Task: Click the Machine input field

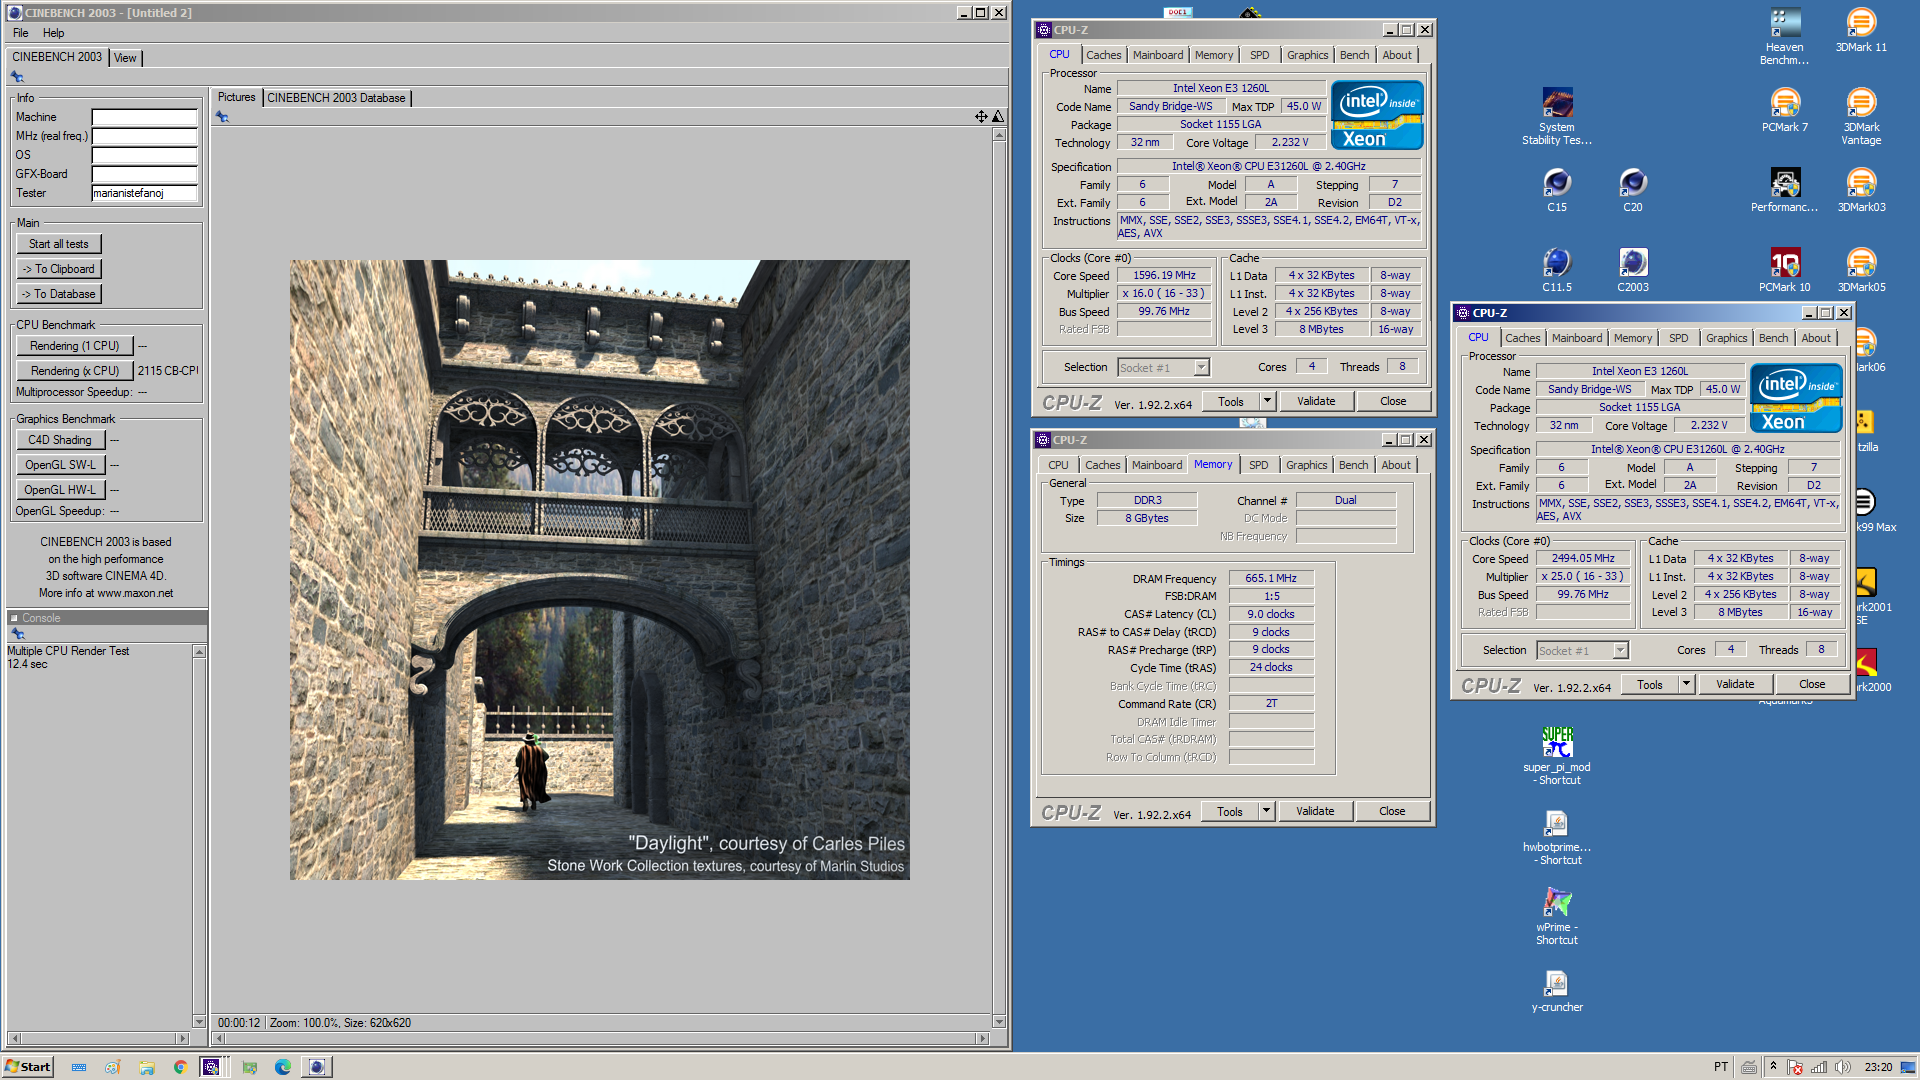Action: tap(144, 117)
